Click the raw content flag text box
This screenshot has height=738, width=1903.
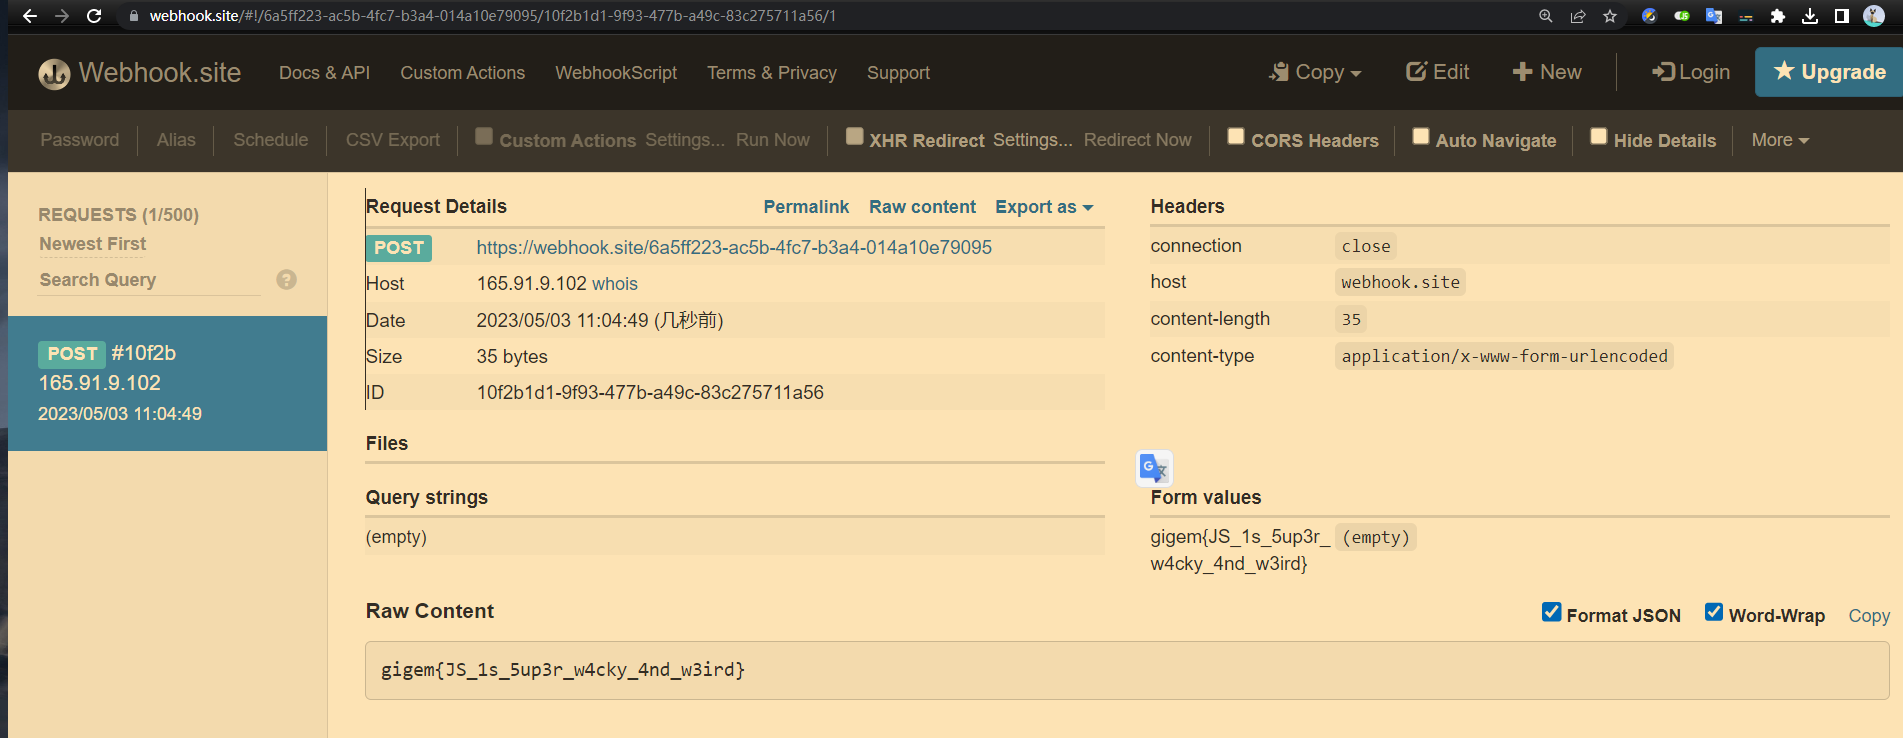pos(1127,670)
